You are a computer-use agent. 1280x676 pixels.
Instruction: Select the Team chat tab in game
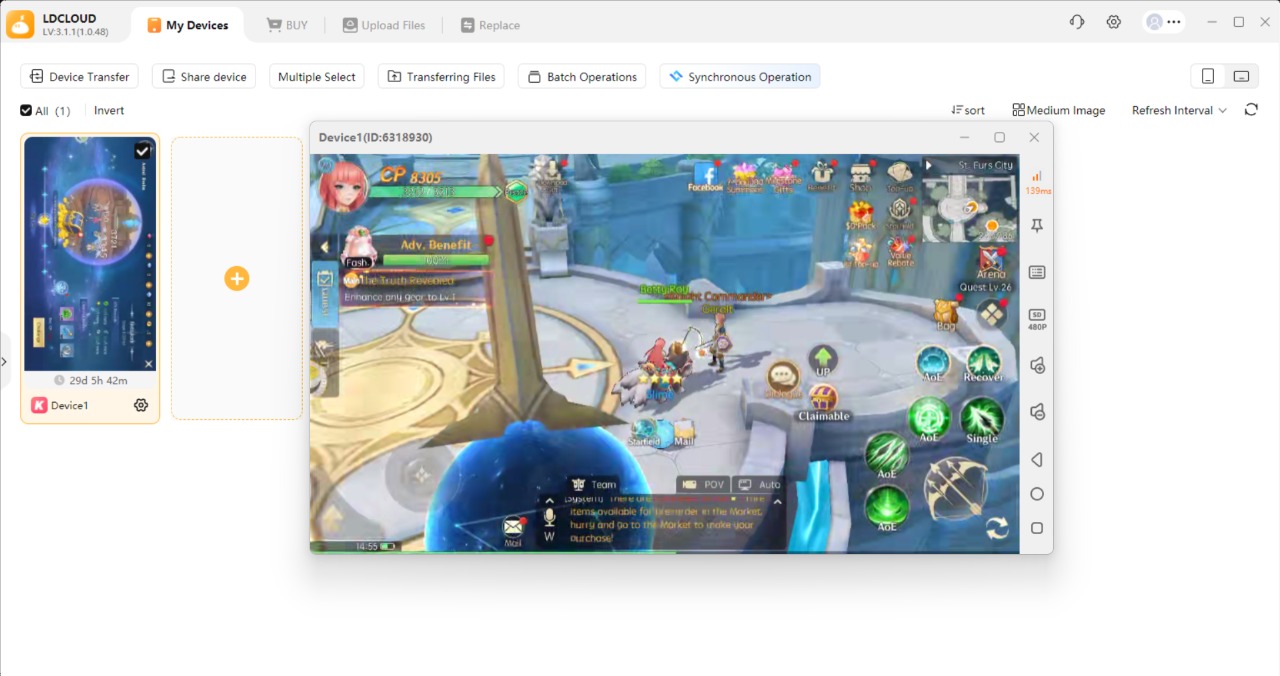[593, 485]
